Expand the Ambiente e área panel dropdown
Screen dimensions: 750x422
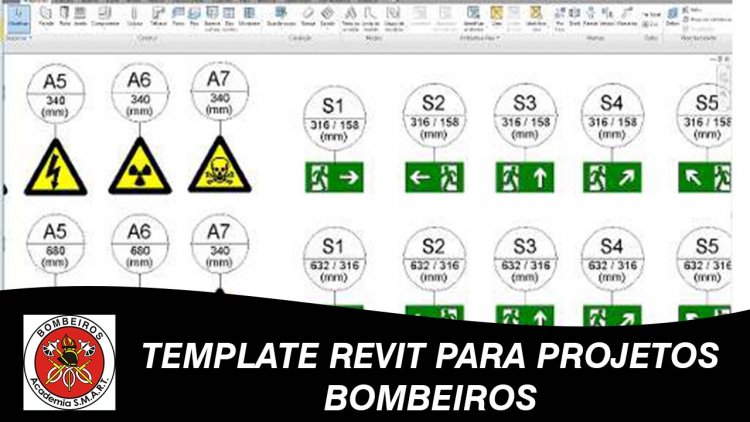[480, 38]
